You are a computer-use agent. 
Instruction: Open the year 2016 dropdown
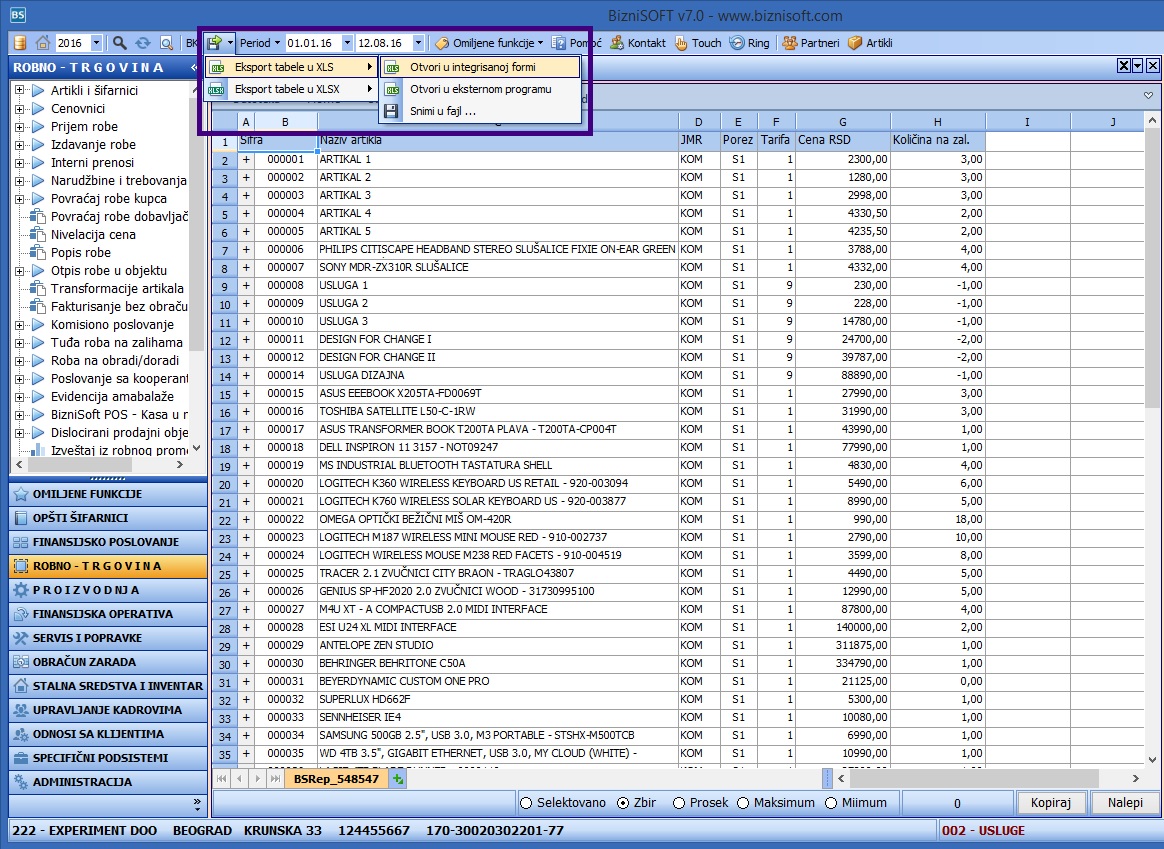pyautogui.click(x=96, y=43)
